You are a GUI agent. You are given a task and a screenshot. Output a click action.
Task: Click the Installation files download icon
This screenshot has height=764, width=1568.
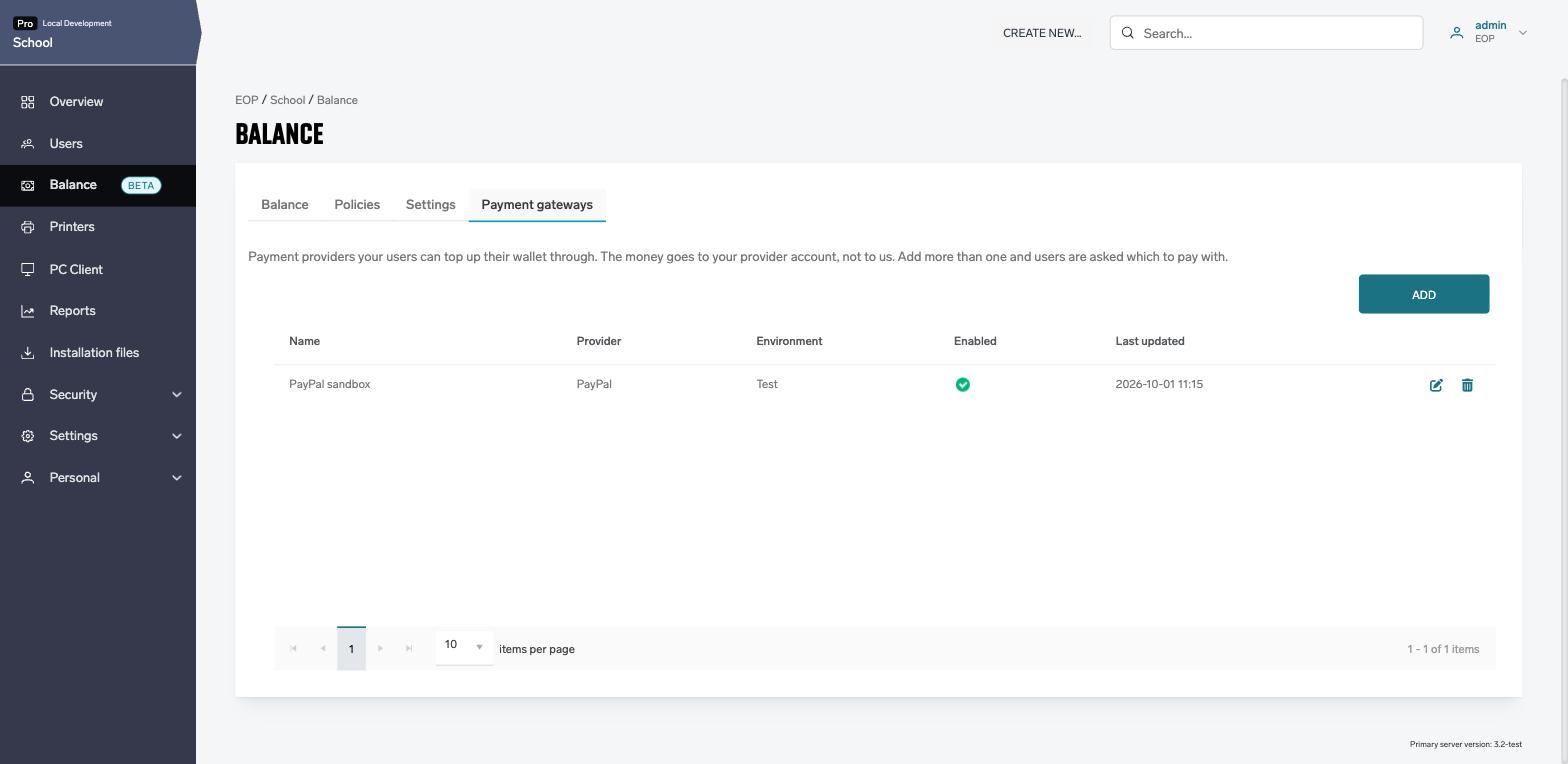point(28,353)
